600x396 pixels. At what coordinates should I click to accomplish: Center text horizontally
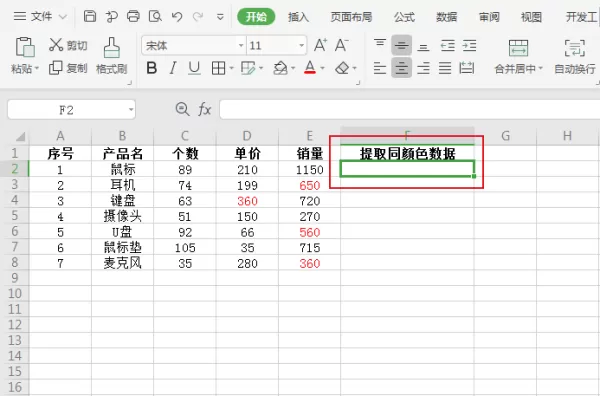[401, 68]
